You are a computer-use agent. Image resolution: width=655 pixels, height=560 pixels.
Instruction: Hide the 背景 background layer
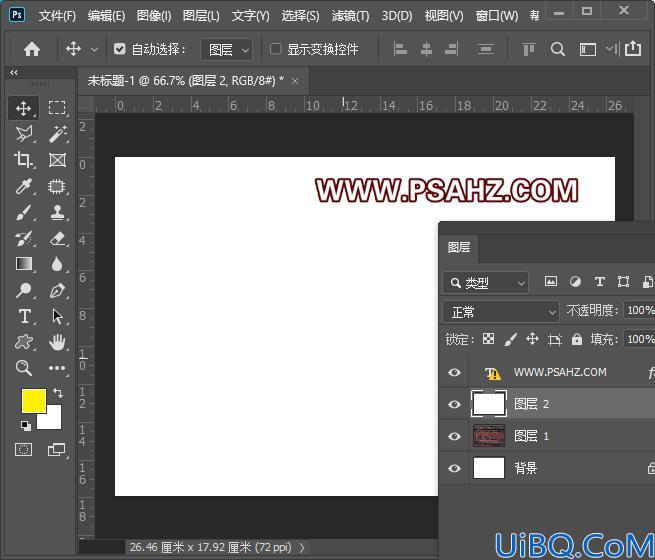(x=454, y=468)
